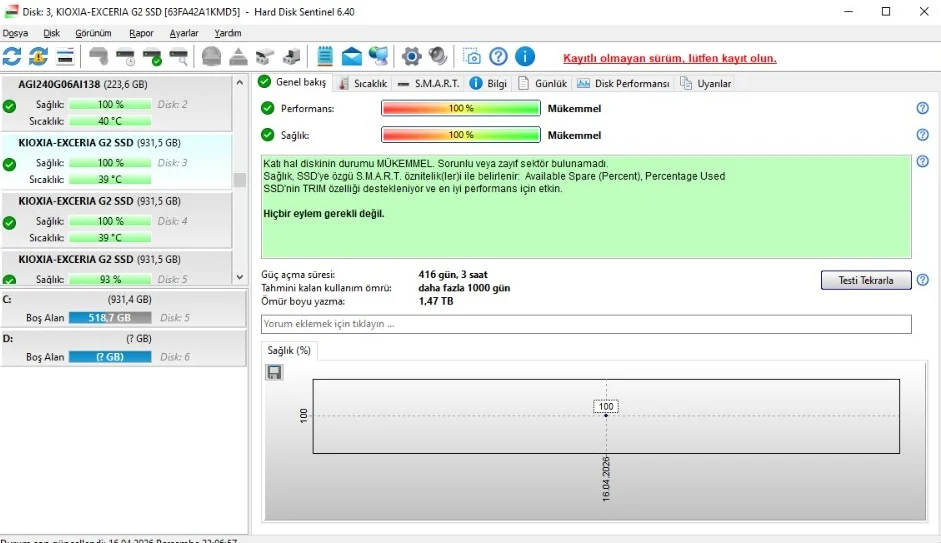Viewport: 941px width, 543px height.
Task: Click the blue info toolbar icon
Action: pyautogui.click(x=525, y=56)
